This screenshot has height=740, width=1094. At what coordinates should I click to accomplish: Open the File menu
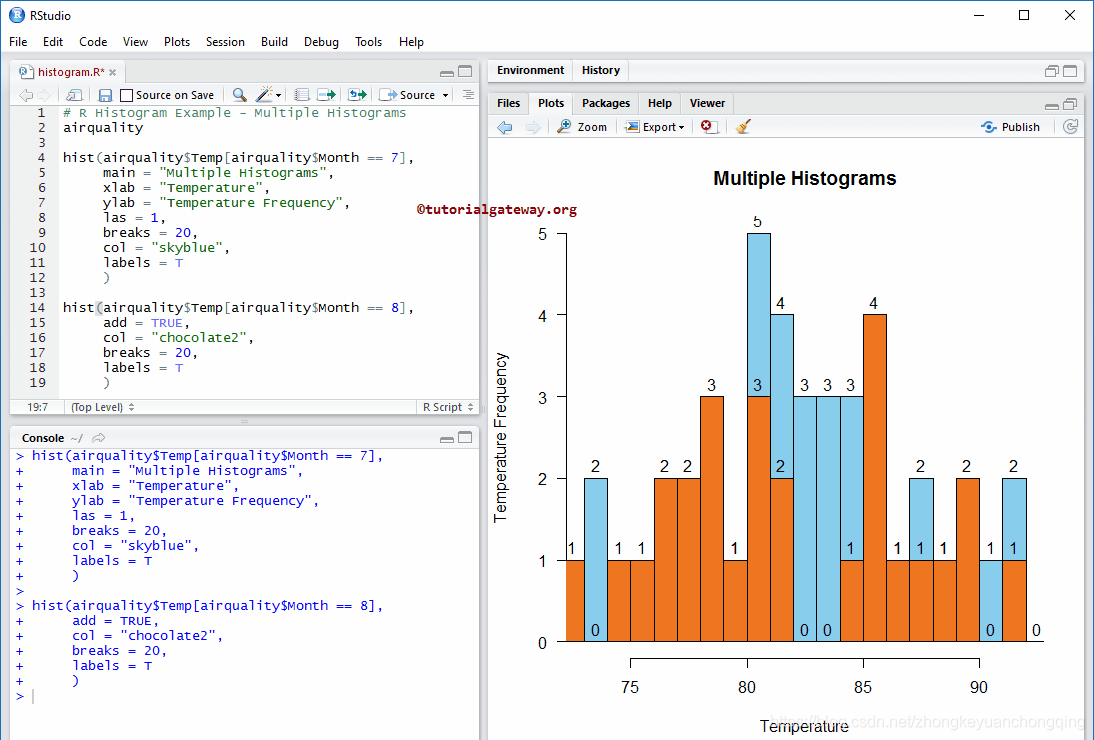pos(18,42)
